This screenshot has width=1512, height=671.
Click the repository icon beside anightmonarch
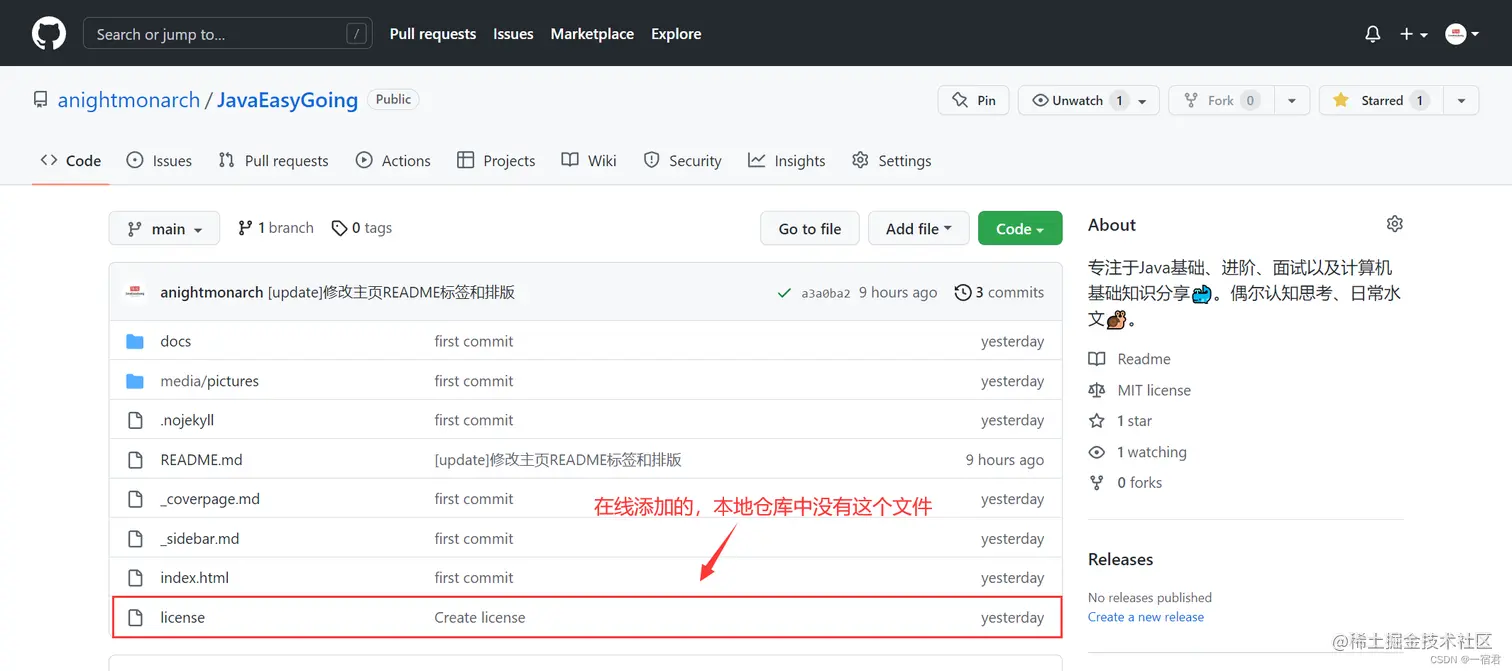click(x=40, y=100)
